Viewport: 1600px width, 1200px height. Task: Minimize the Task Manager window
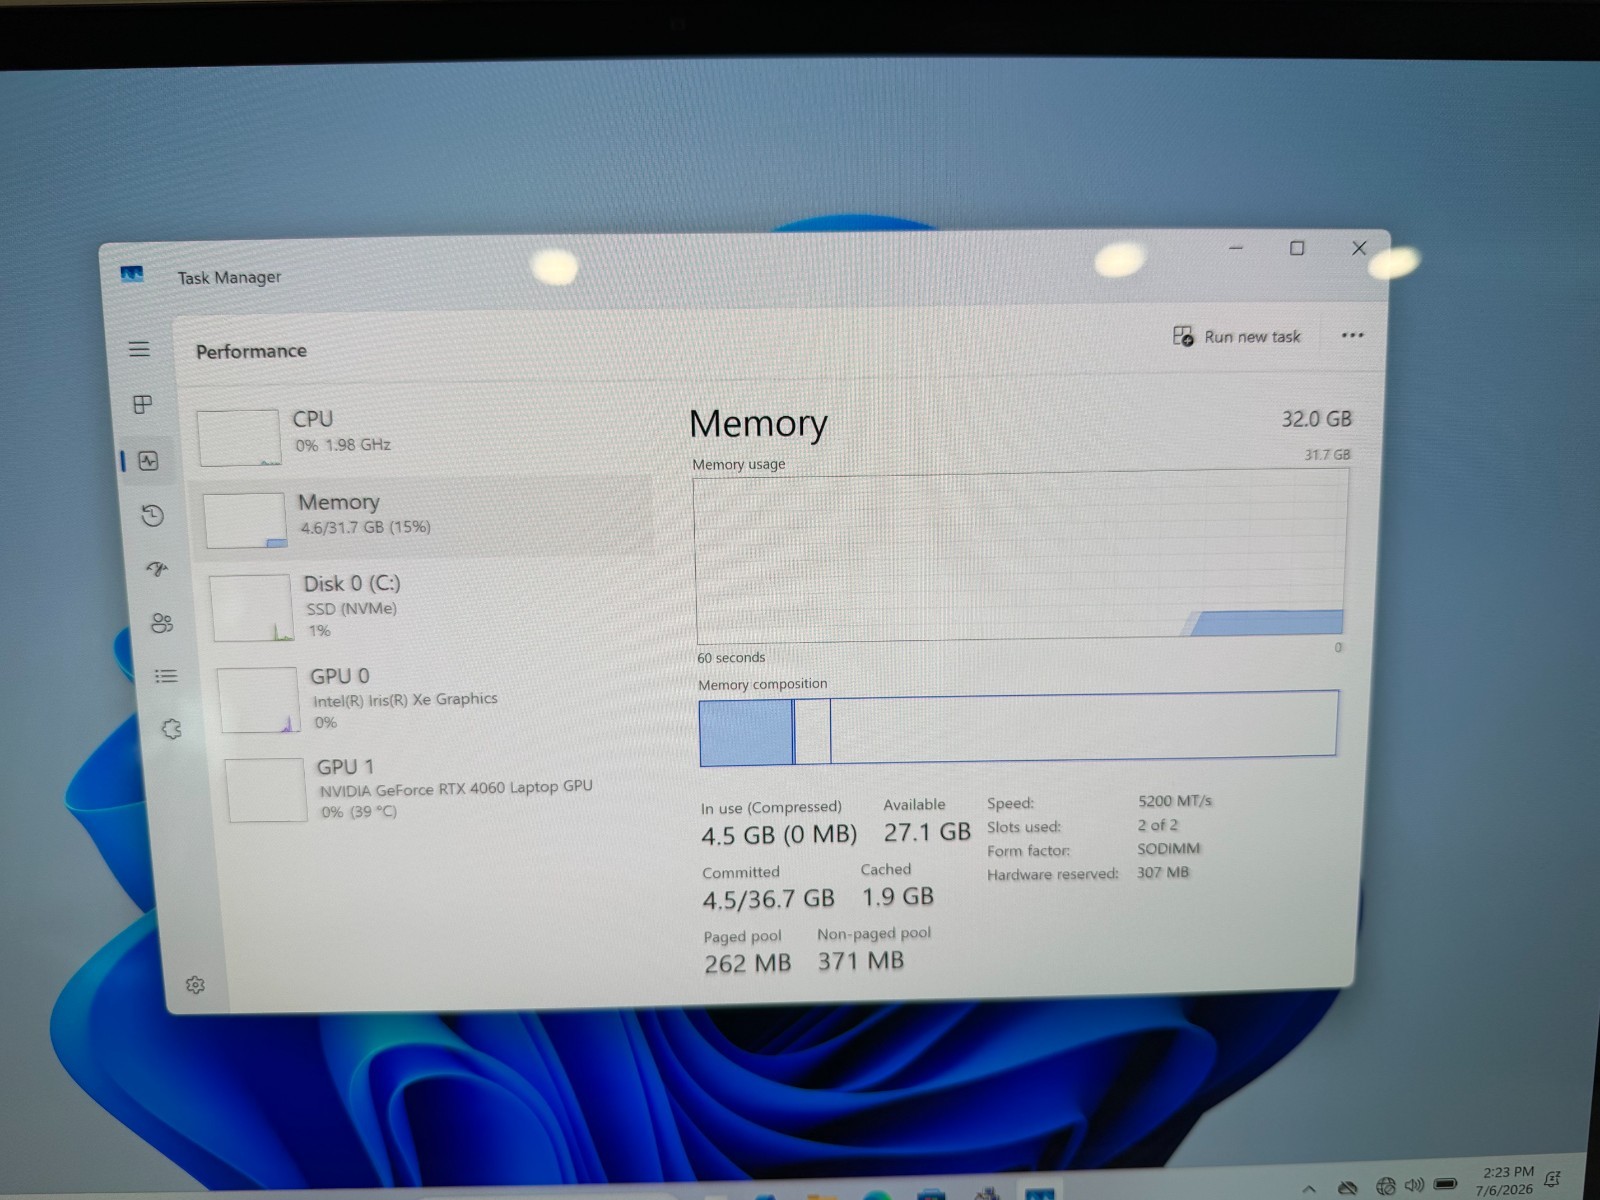1236,248
